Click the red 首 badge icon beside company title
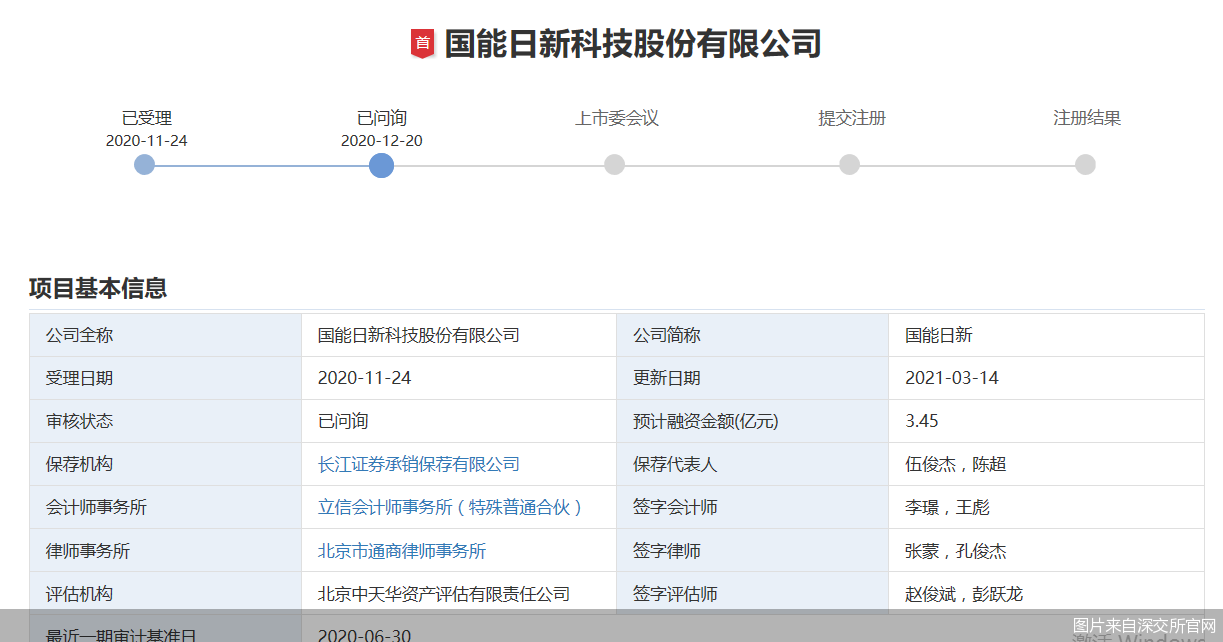 tap(422, 44)
